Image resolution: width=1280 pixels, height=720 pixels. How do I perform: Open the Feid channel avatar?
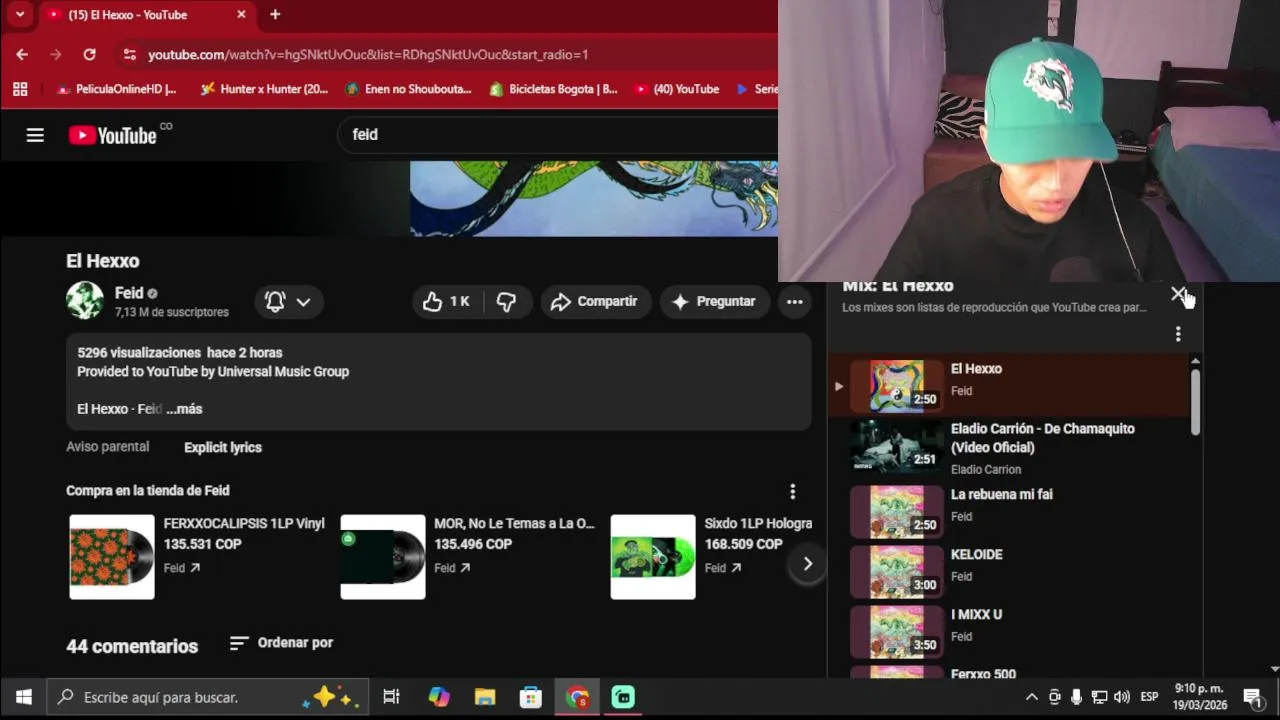point(85,301)
